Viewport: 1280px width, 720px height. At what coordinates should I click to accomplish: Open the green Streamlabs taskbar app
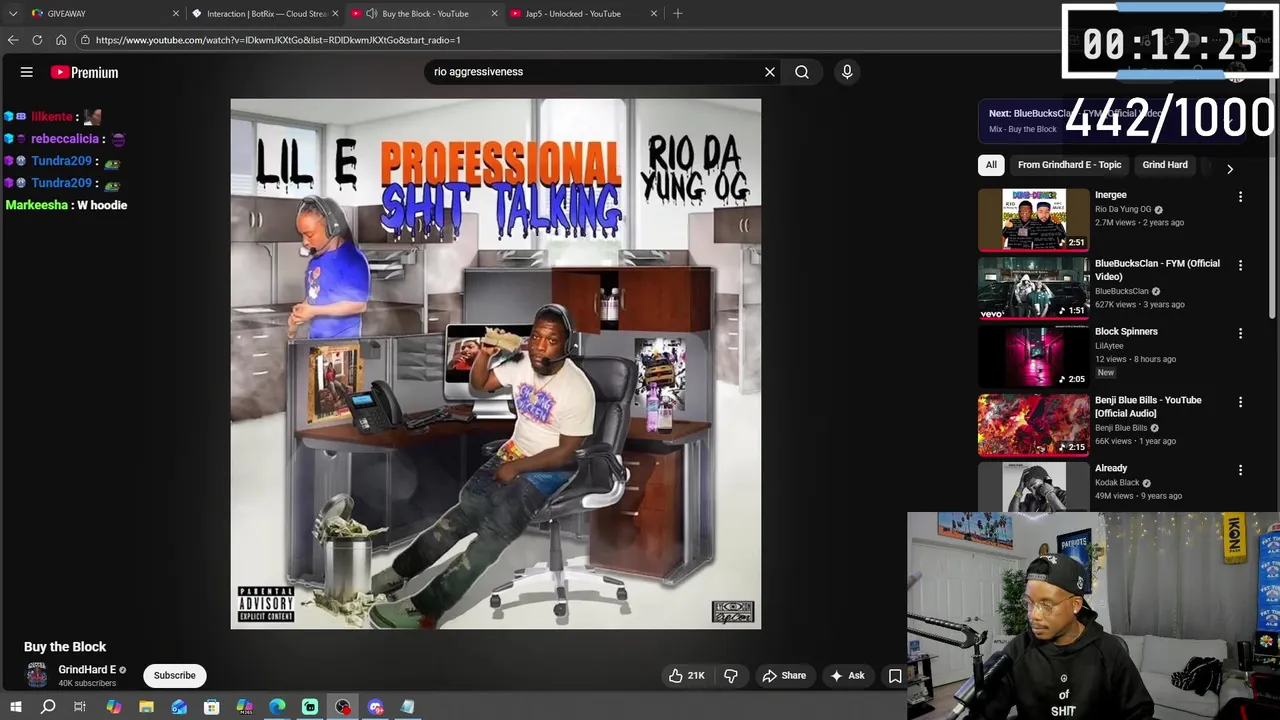(310, 707)
